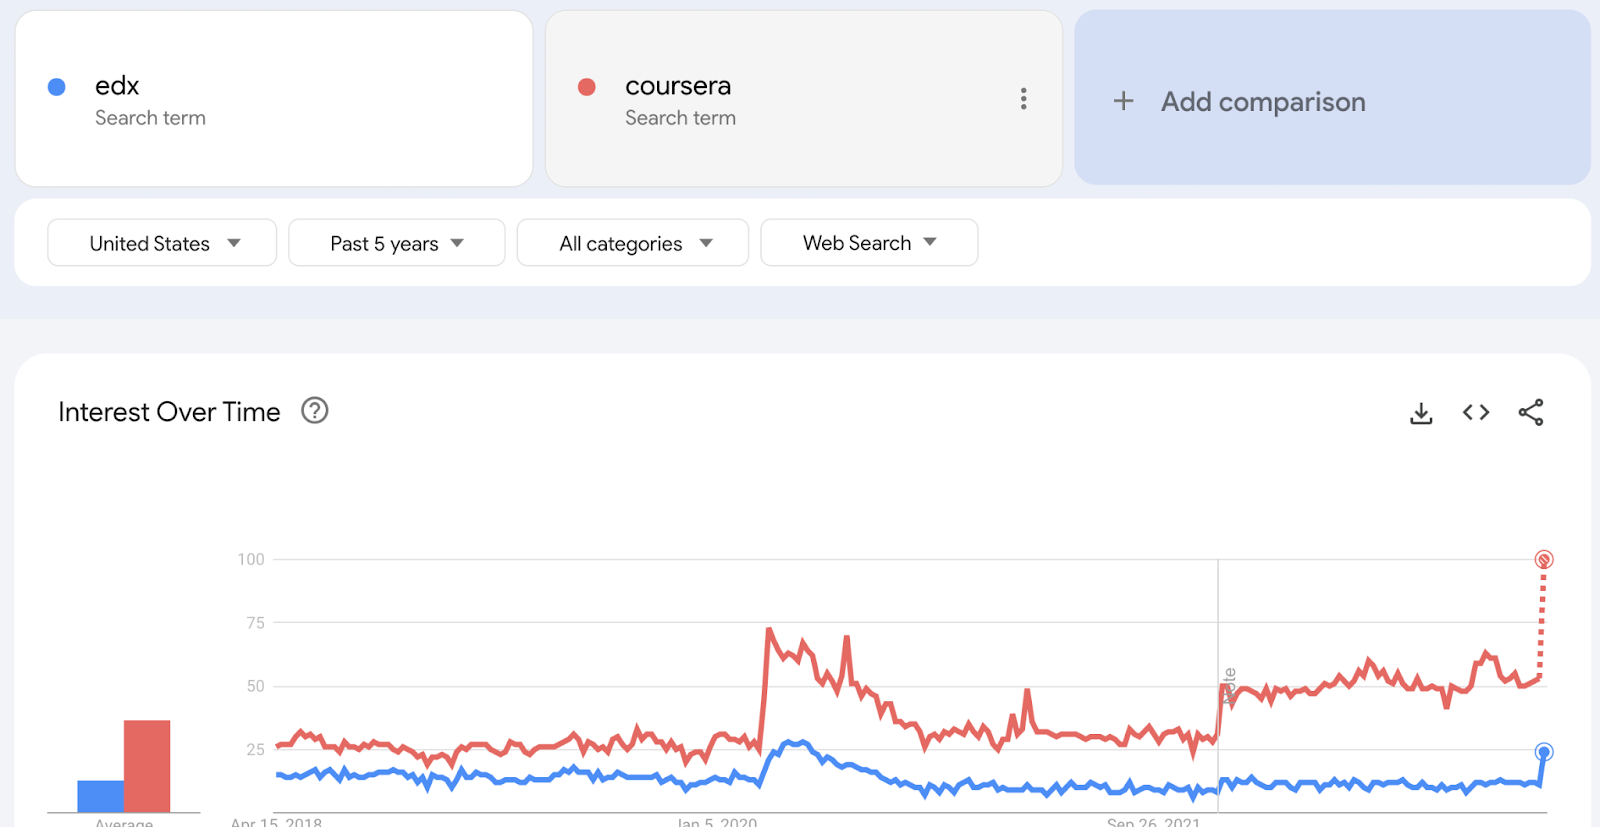
Task: Open the help icon beside Interest Over Time
Action: (315, 411)
